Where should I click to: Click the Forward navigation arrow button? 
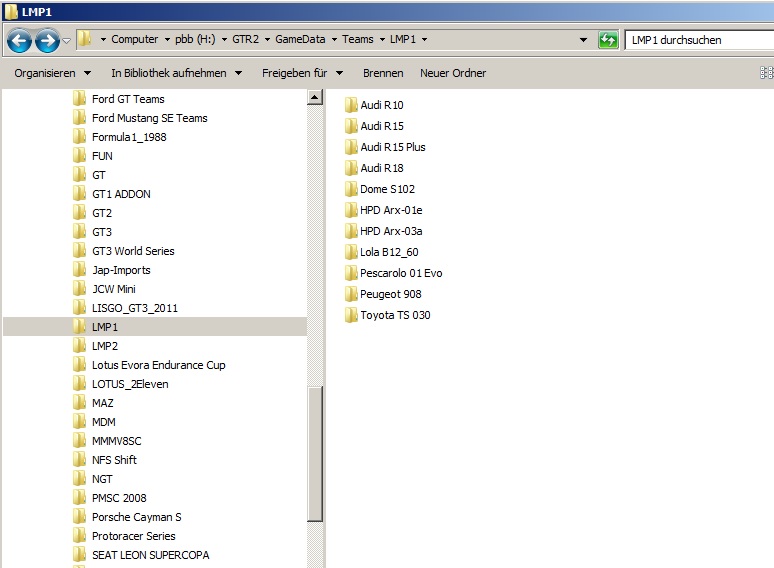[46, 40]
